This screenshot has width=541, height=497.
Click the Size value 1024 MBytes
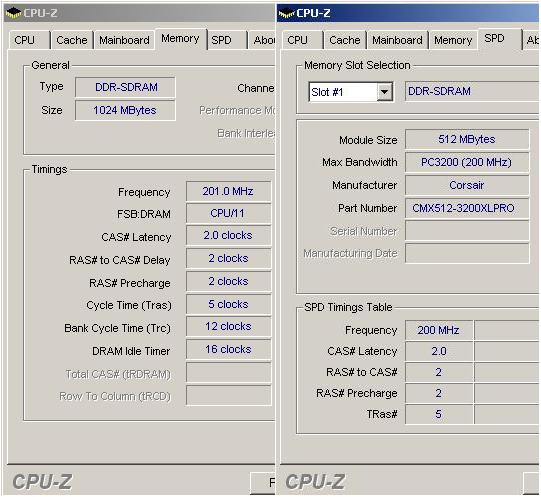(x=126, y=110)
